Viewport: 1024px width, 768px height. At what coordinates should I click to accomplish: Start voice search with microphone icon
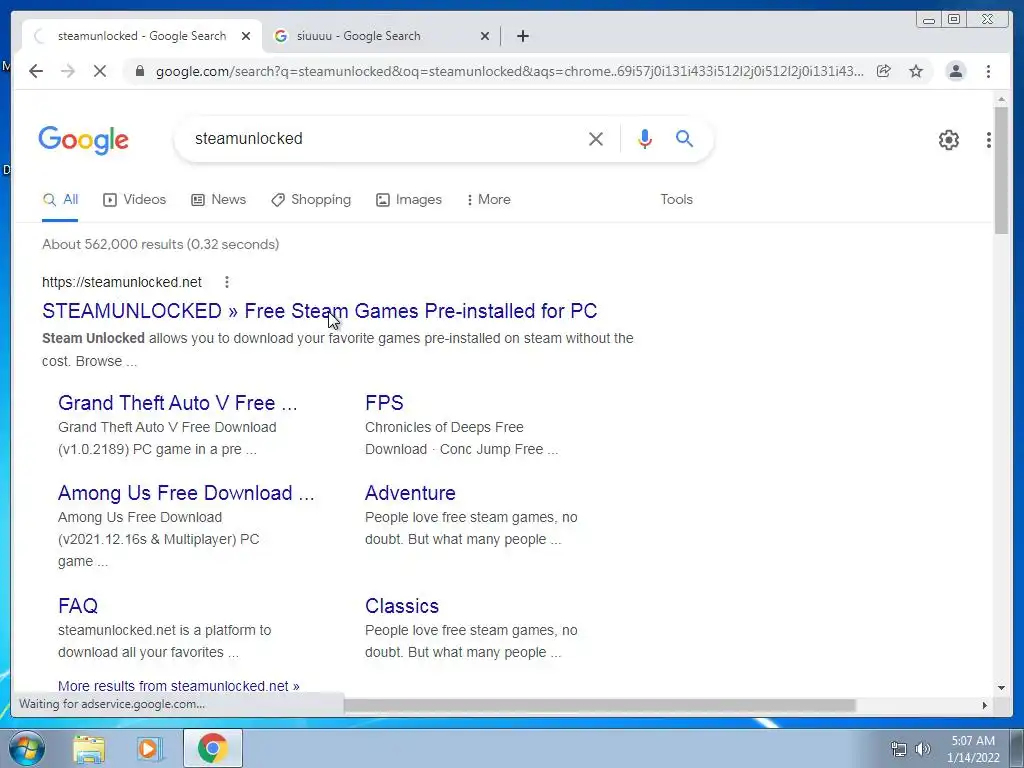[645, 139]
